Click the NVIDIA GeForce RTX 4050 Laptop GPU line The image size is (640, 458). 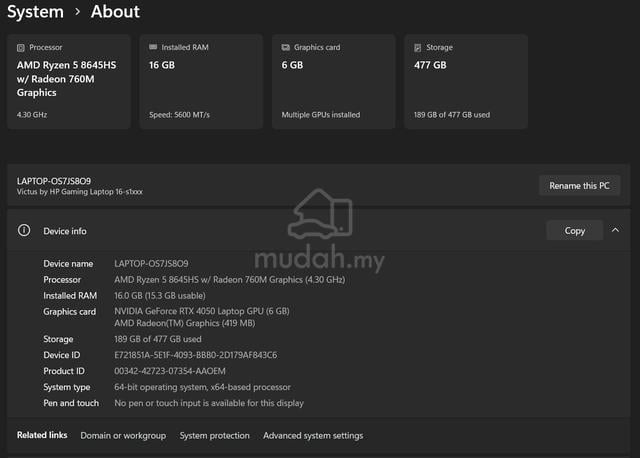pos(202,311)
